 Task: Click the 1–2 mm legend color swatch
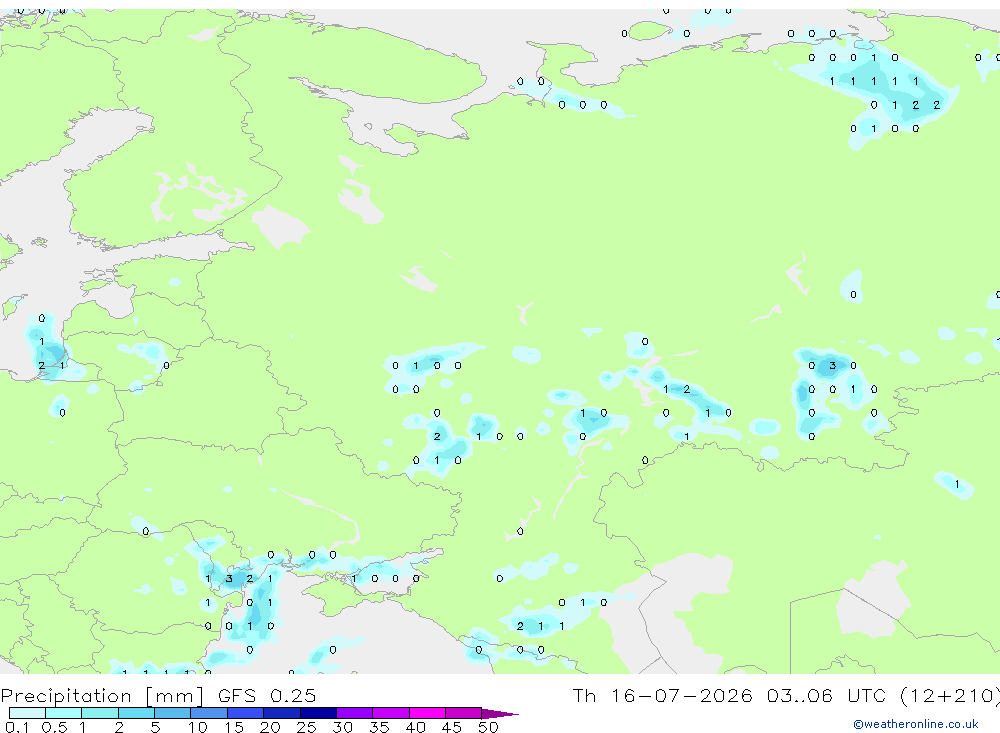pos(100,713)
